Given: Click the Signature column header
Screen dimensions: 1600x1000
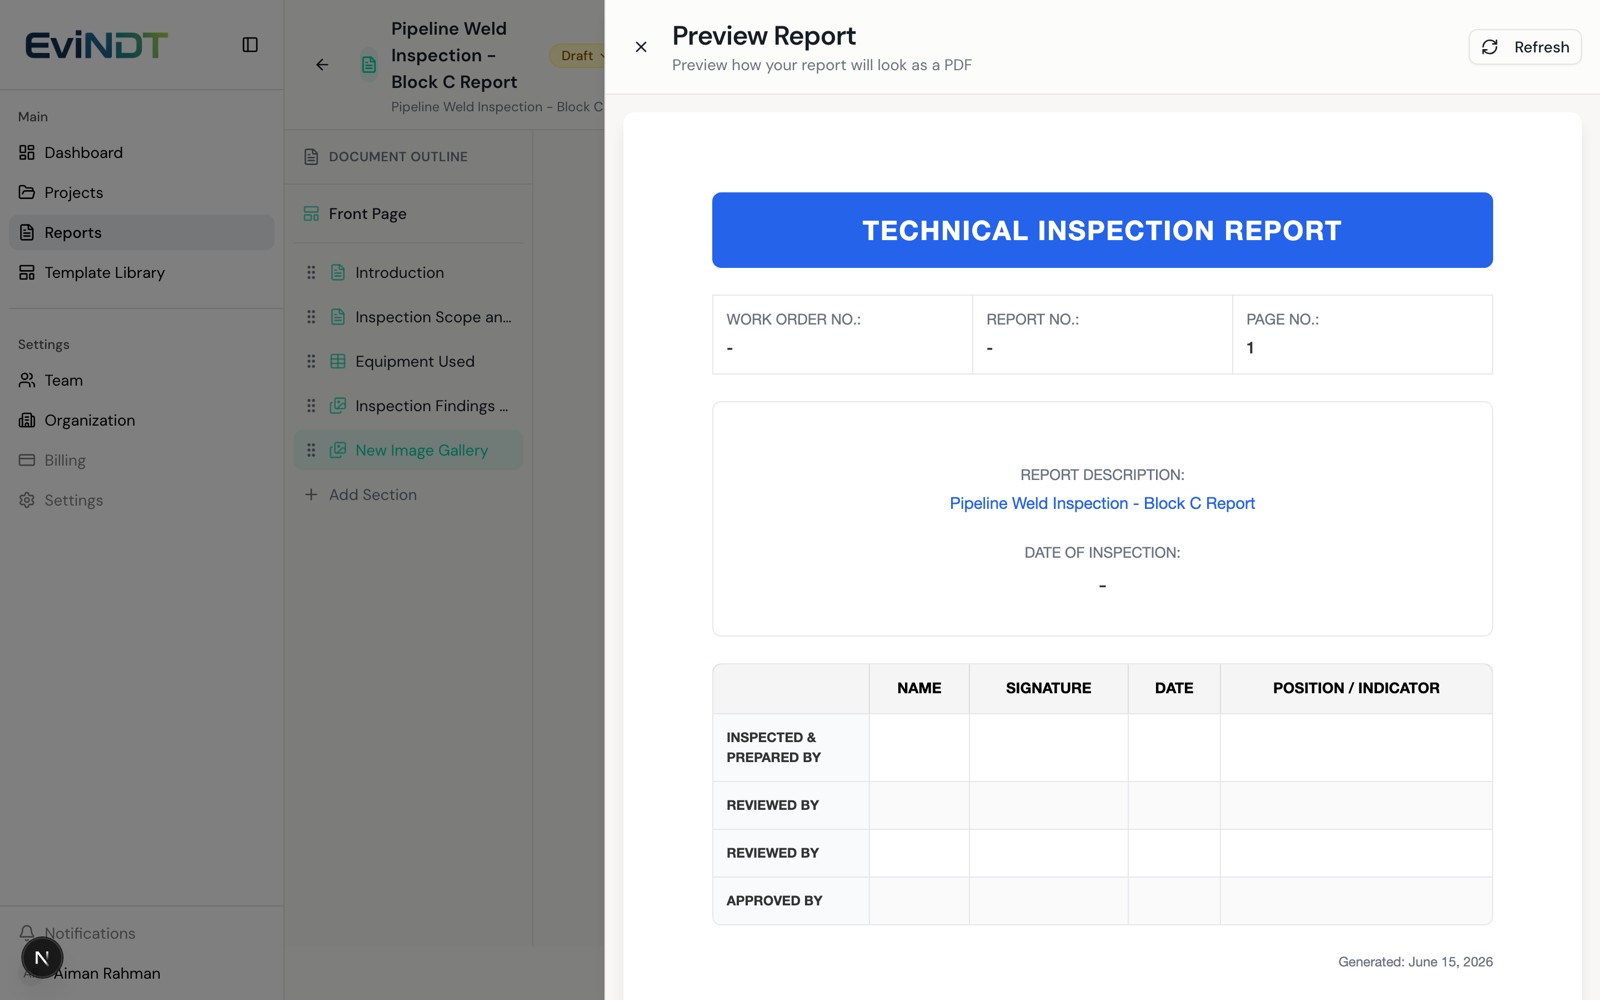Looking at the screenshot, I should pyautogui.click(x=1048, y=688).
